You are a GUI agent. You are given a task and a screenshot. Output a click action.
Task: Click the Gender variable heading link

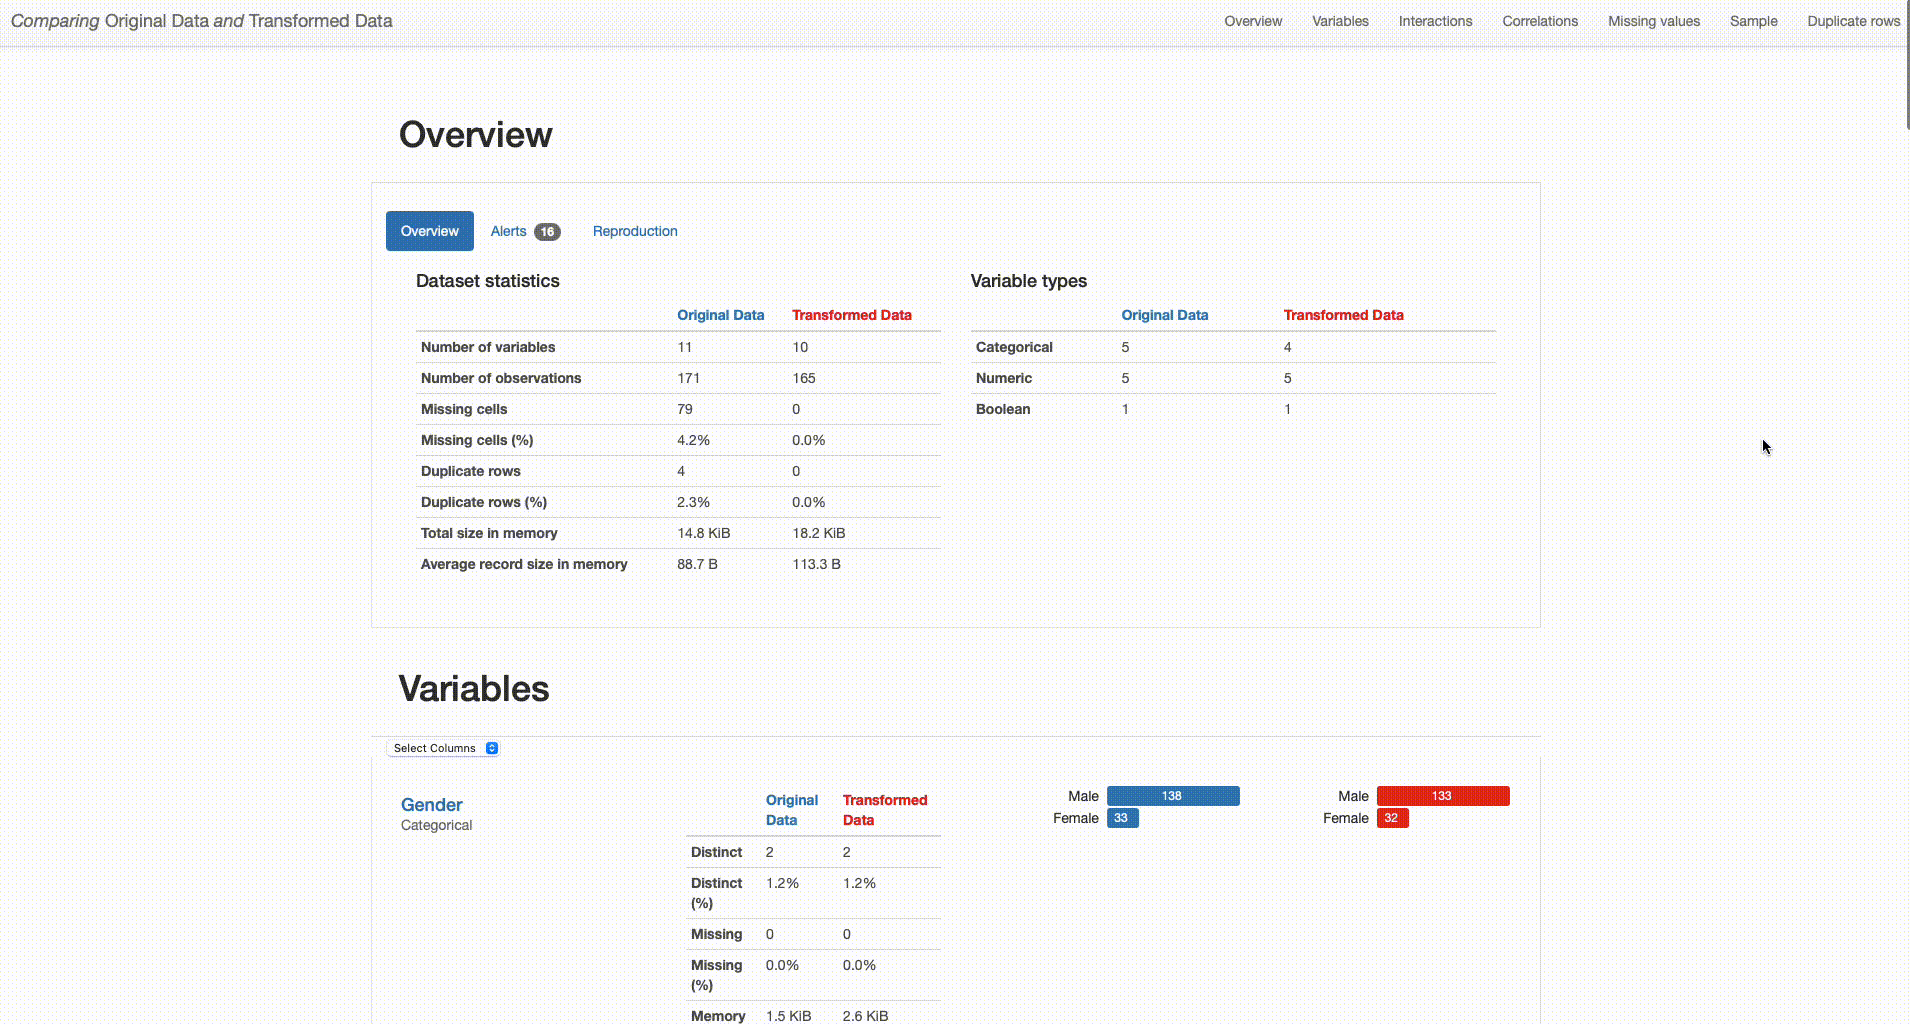pyautogui.click(x=432, y=805)
